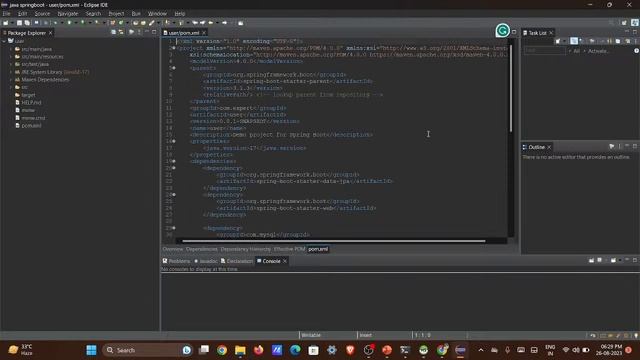Switch to the Dependencies tab of POM editor
The width and height of the screenshot is (640, 360).
(x=202, y=249)
